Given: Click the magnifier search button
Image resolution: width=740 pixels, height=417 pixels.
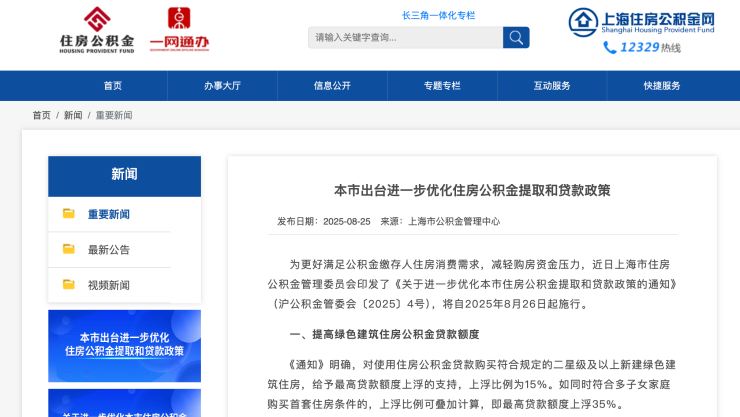Looking at the screenshot, I should pos(516,37).
